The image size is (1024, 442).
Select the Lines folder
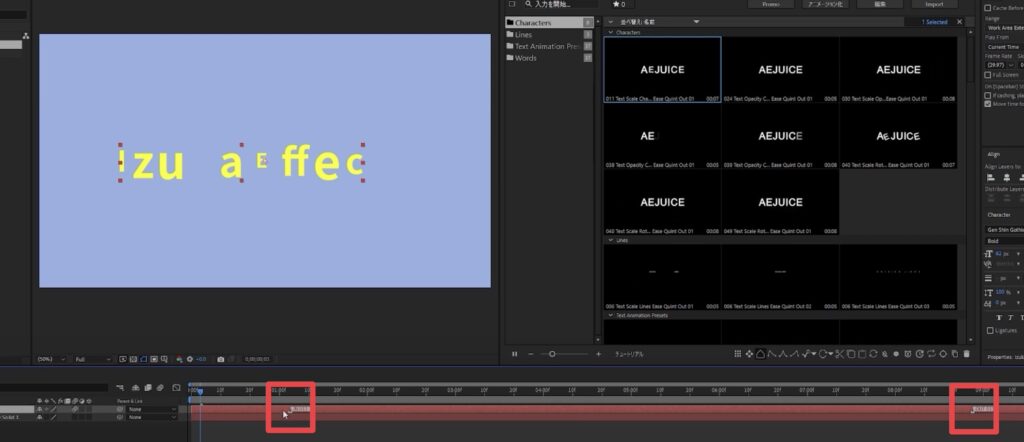524,34
